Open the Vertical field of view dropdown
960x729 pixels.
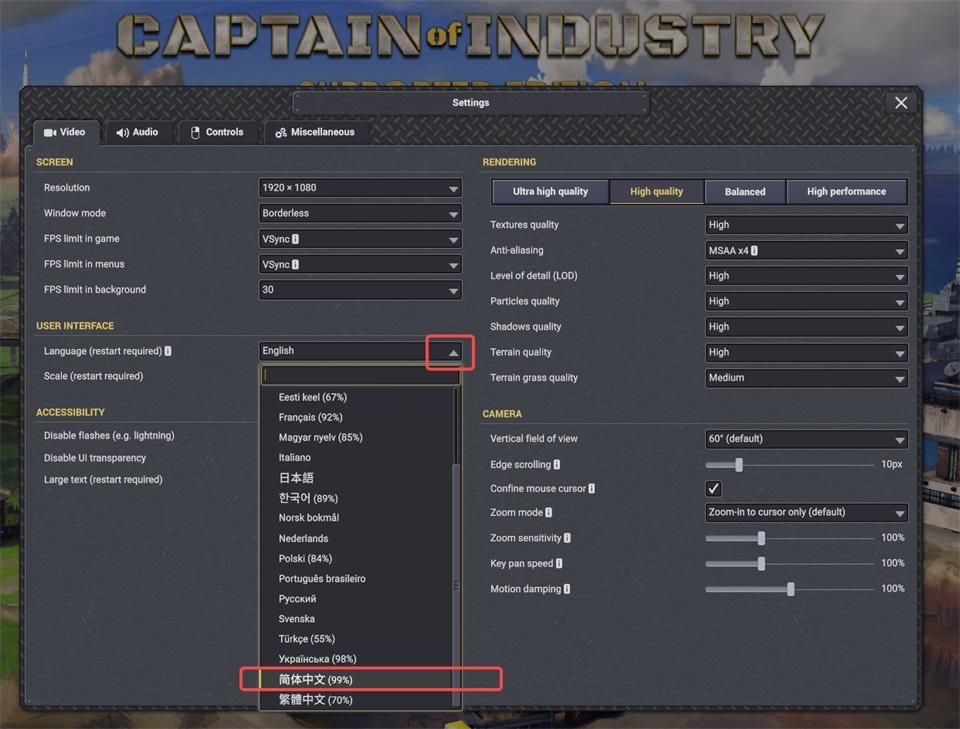pos(806,439)
